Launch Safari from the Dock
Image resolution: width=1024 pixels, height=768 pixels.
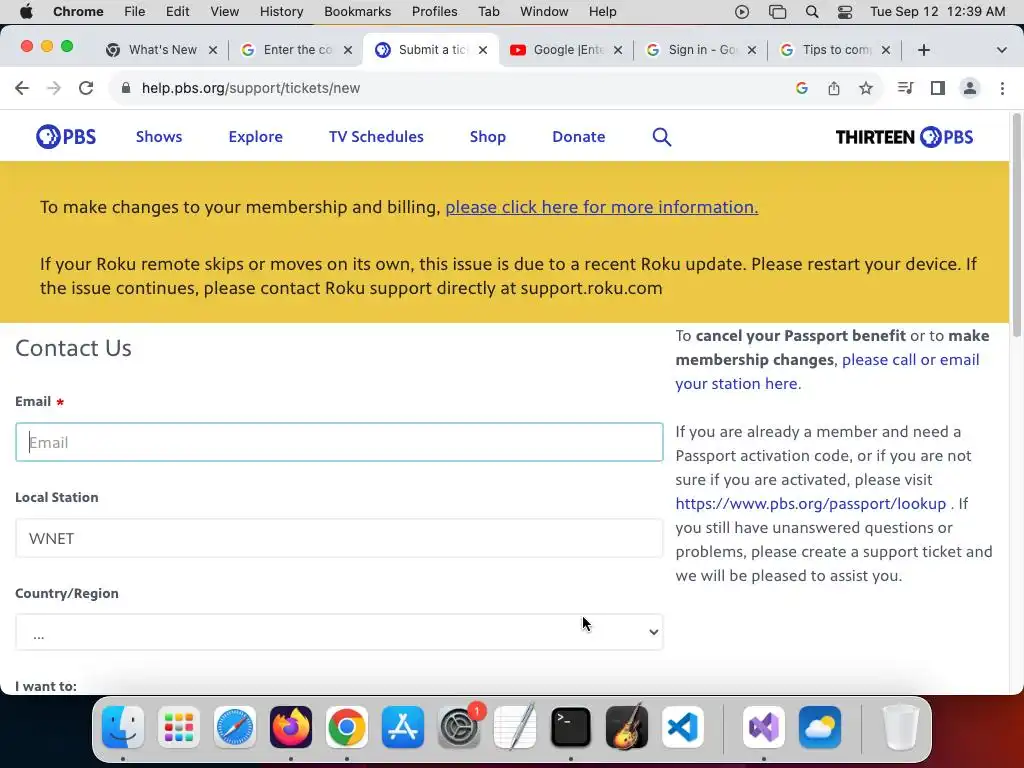[x=235, y=727]
